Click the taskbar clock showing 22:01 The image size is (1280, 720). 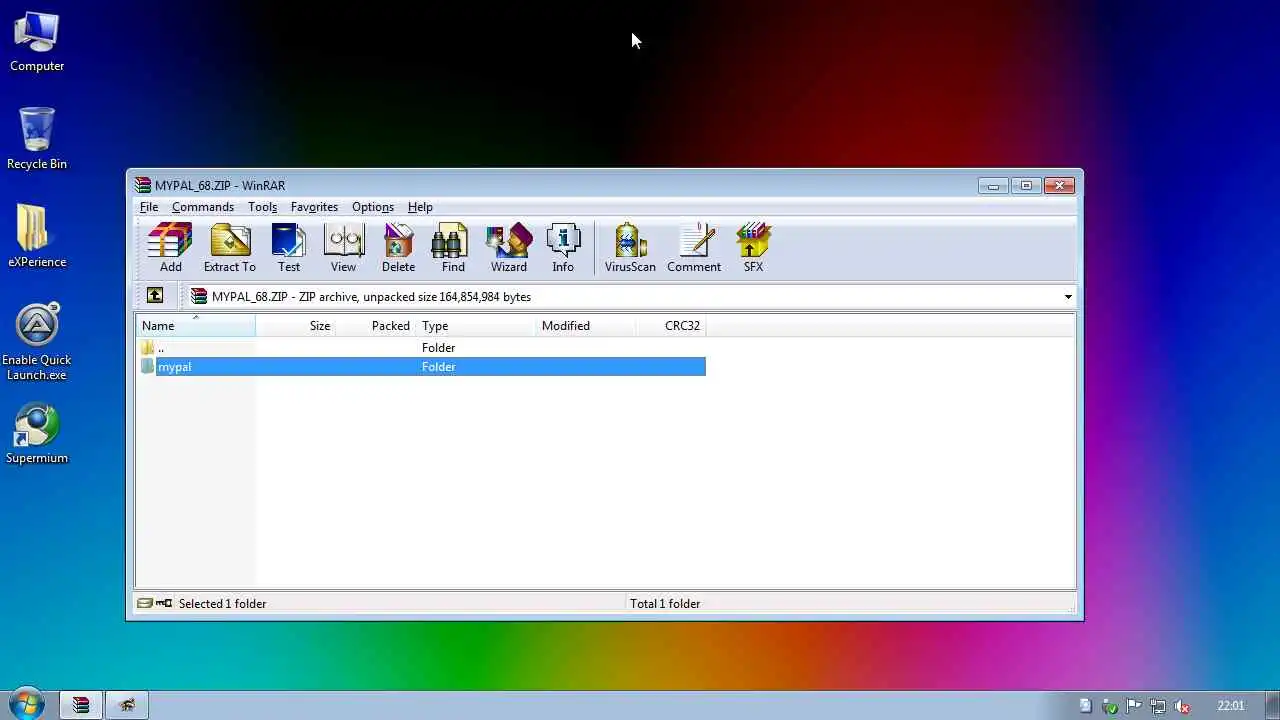coord(1231,706)
